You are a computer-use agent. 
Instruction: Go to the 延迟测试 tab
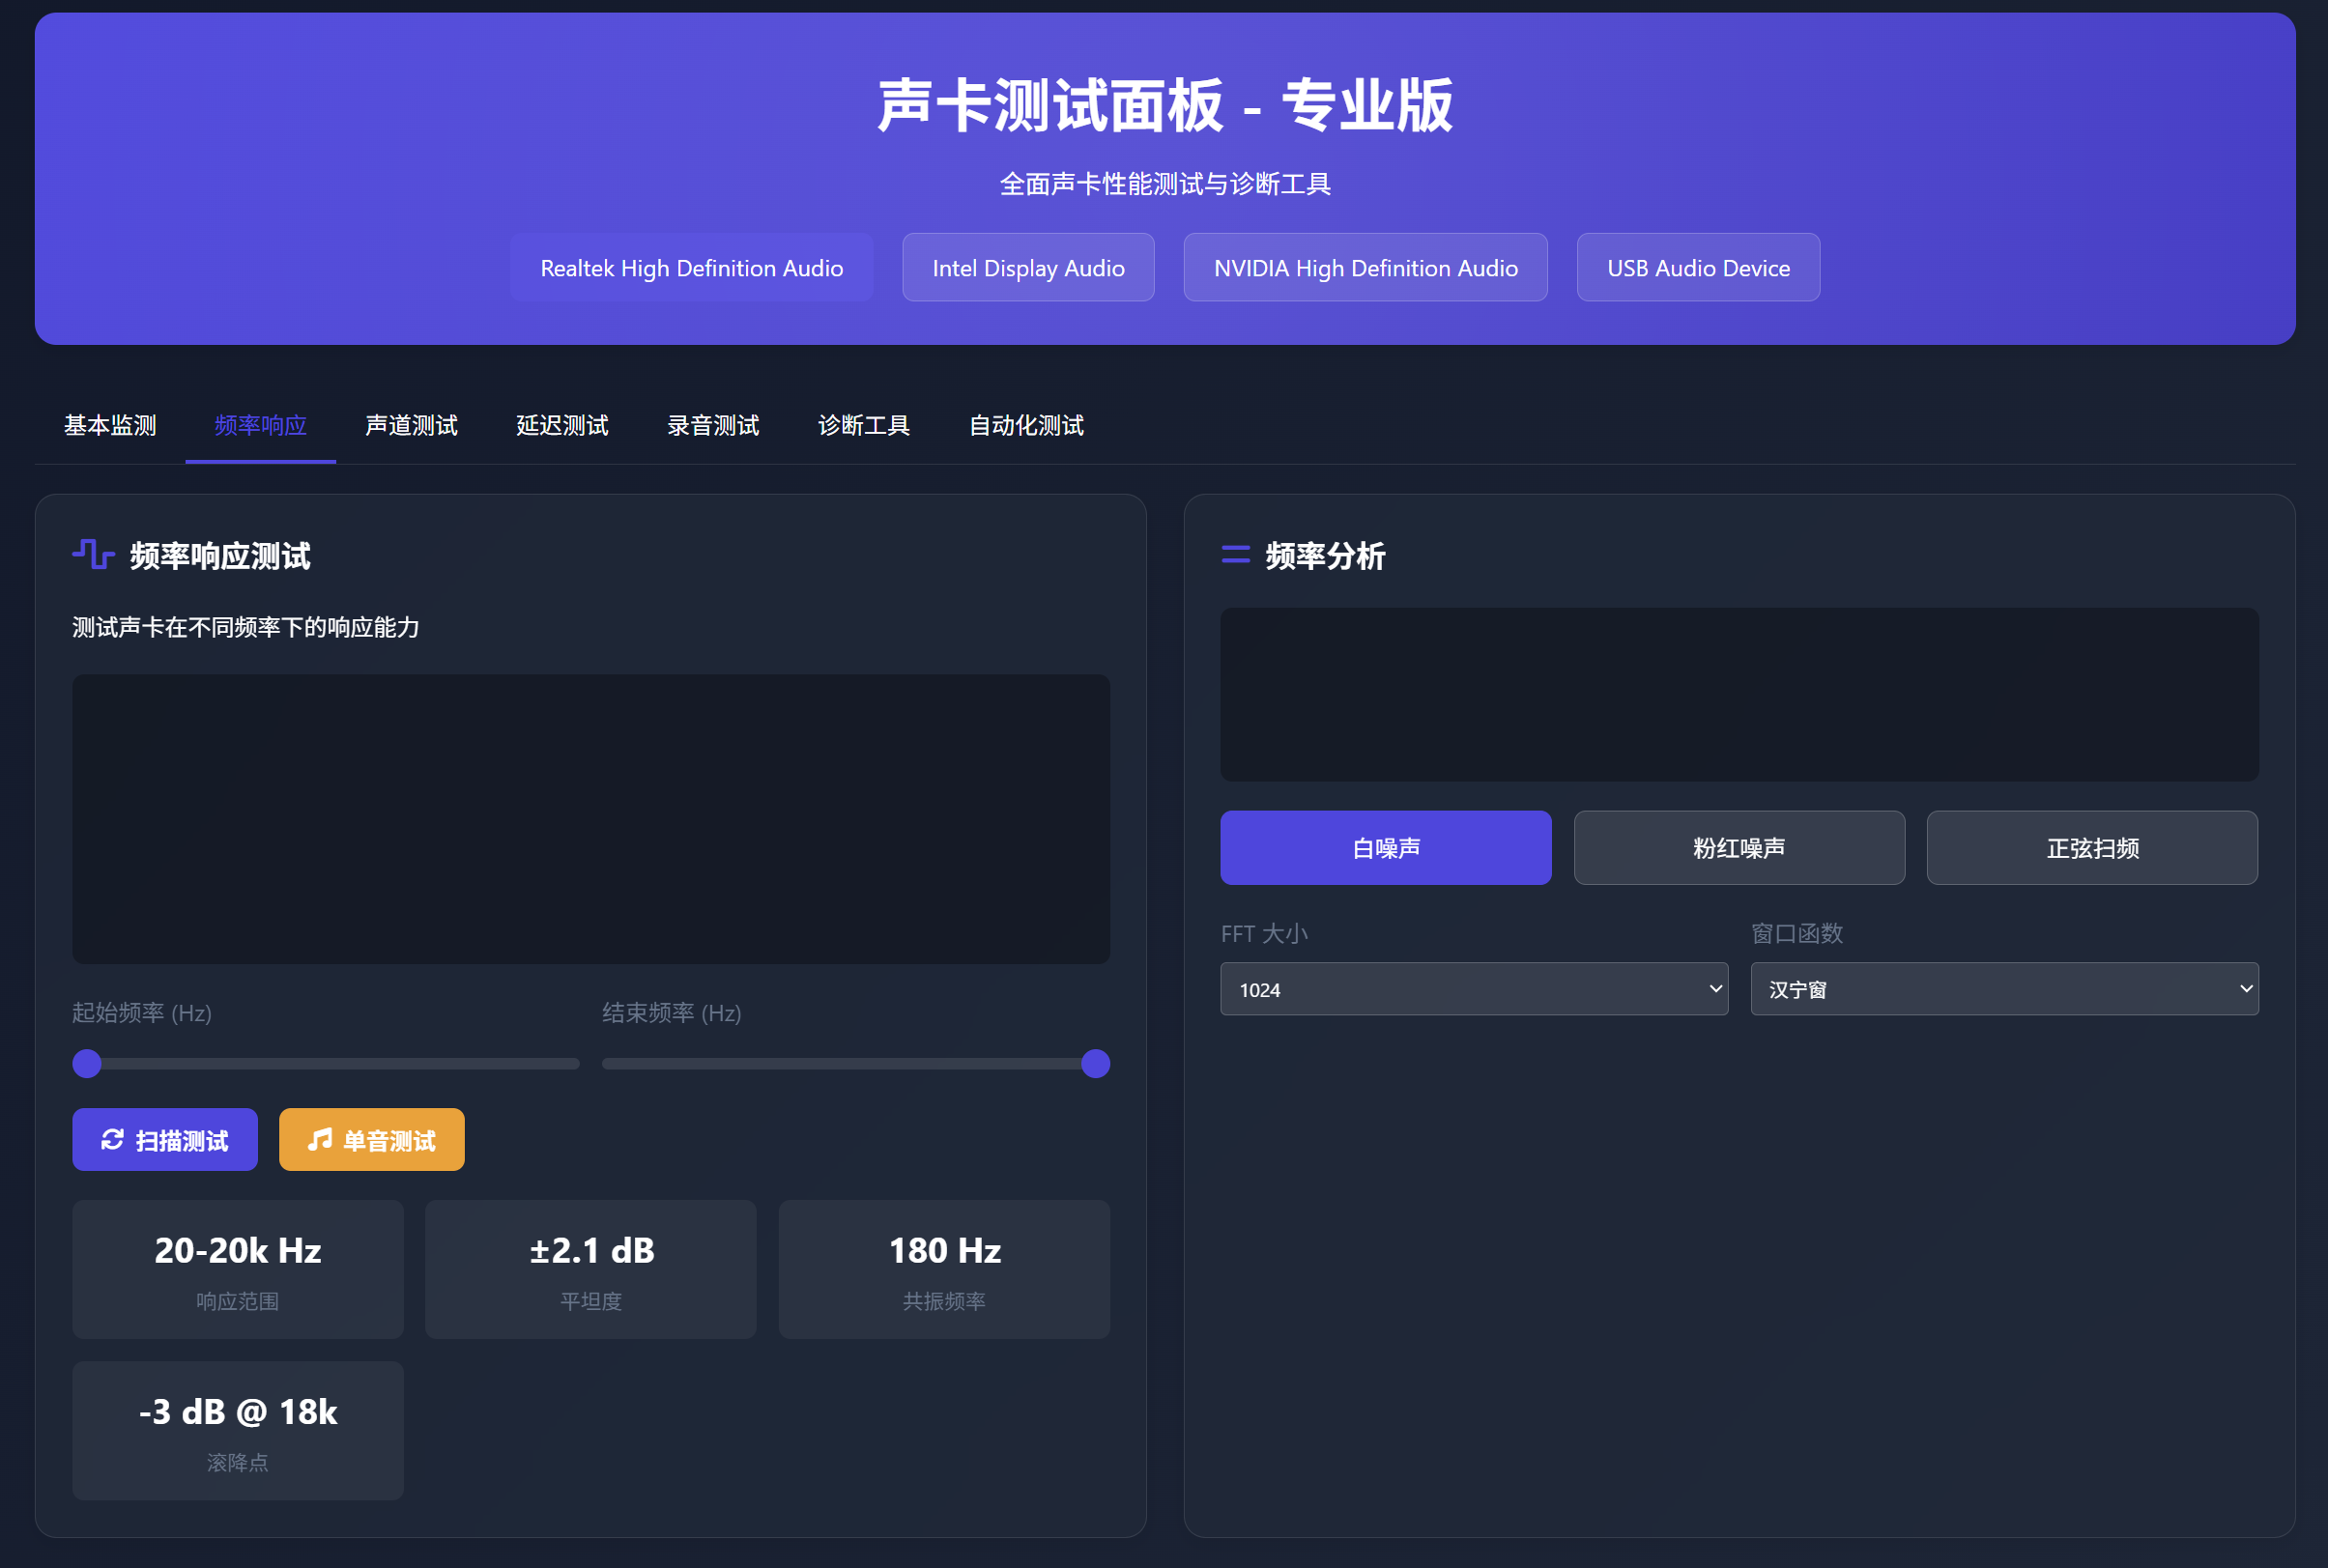[x=562, y=426]
